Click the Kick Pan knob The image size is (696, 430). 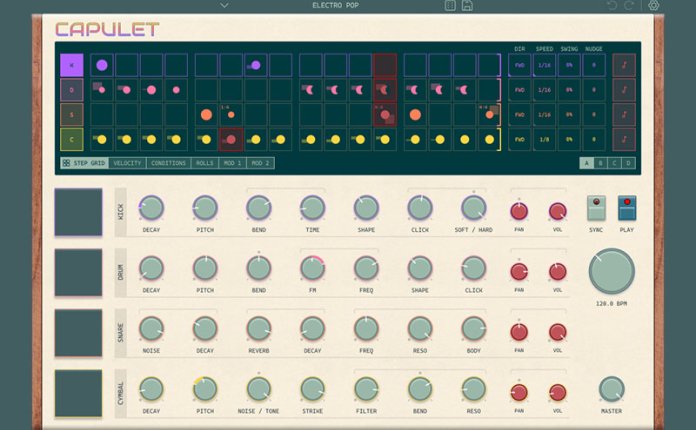519,211
